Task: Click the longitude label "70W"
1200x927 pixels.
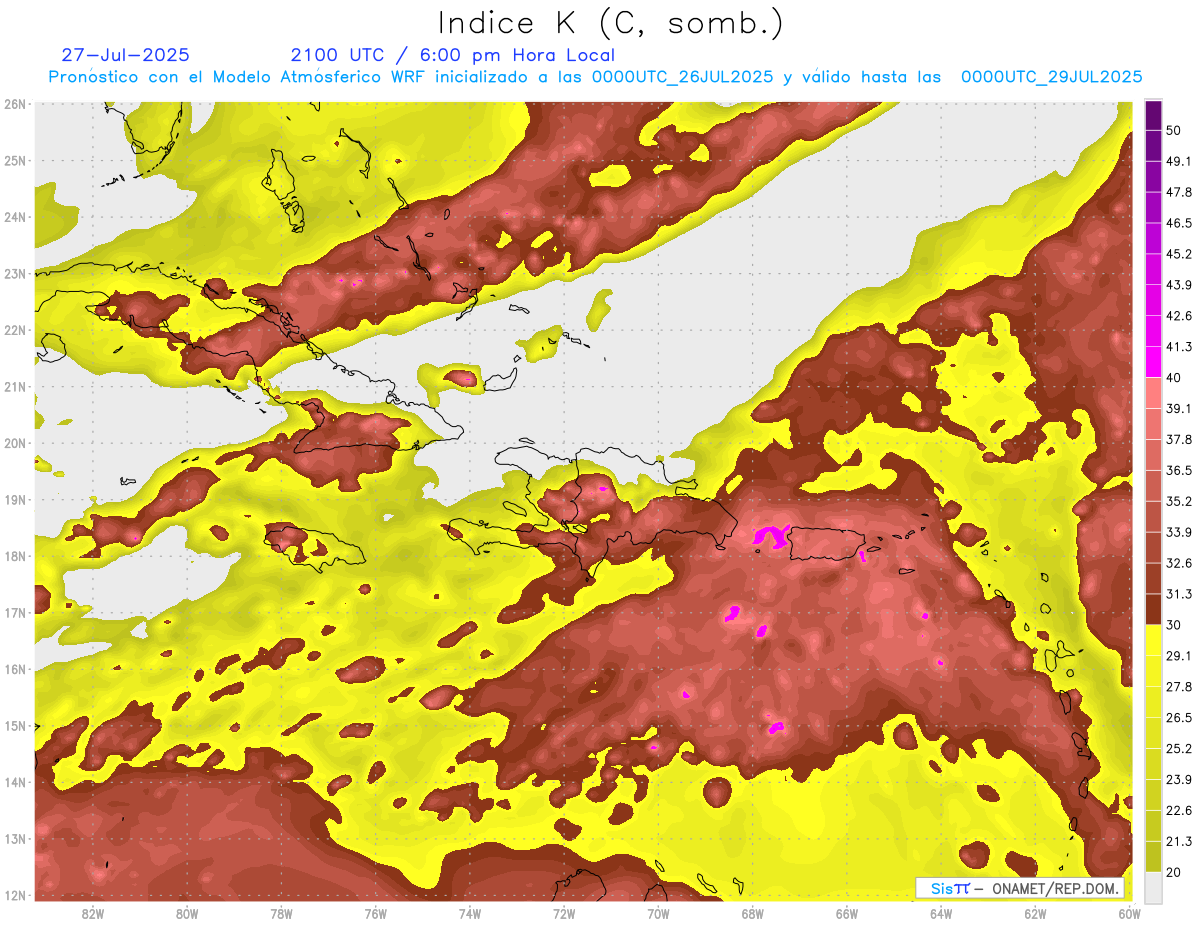Action: click(658, 914)
